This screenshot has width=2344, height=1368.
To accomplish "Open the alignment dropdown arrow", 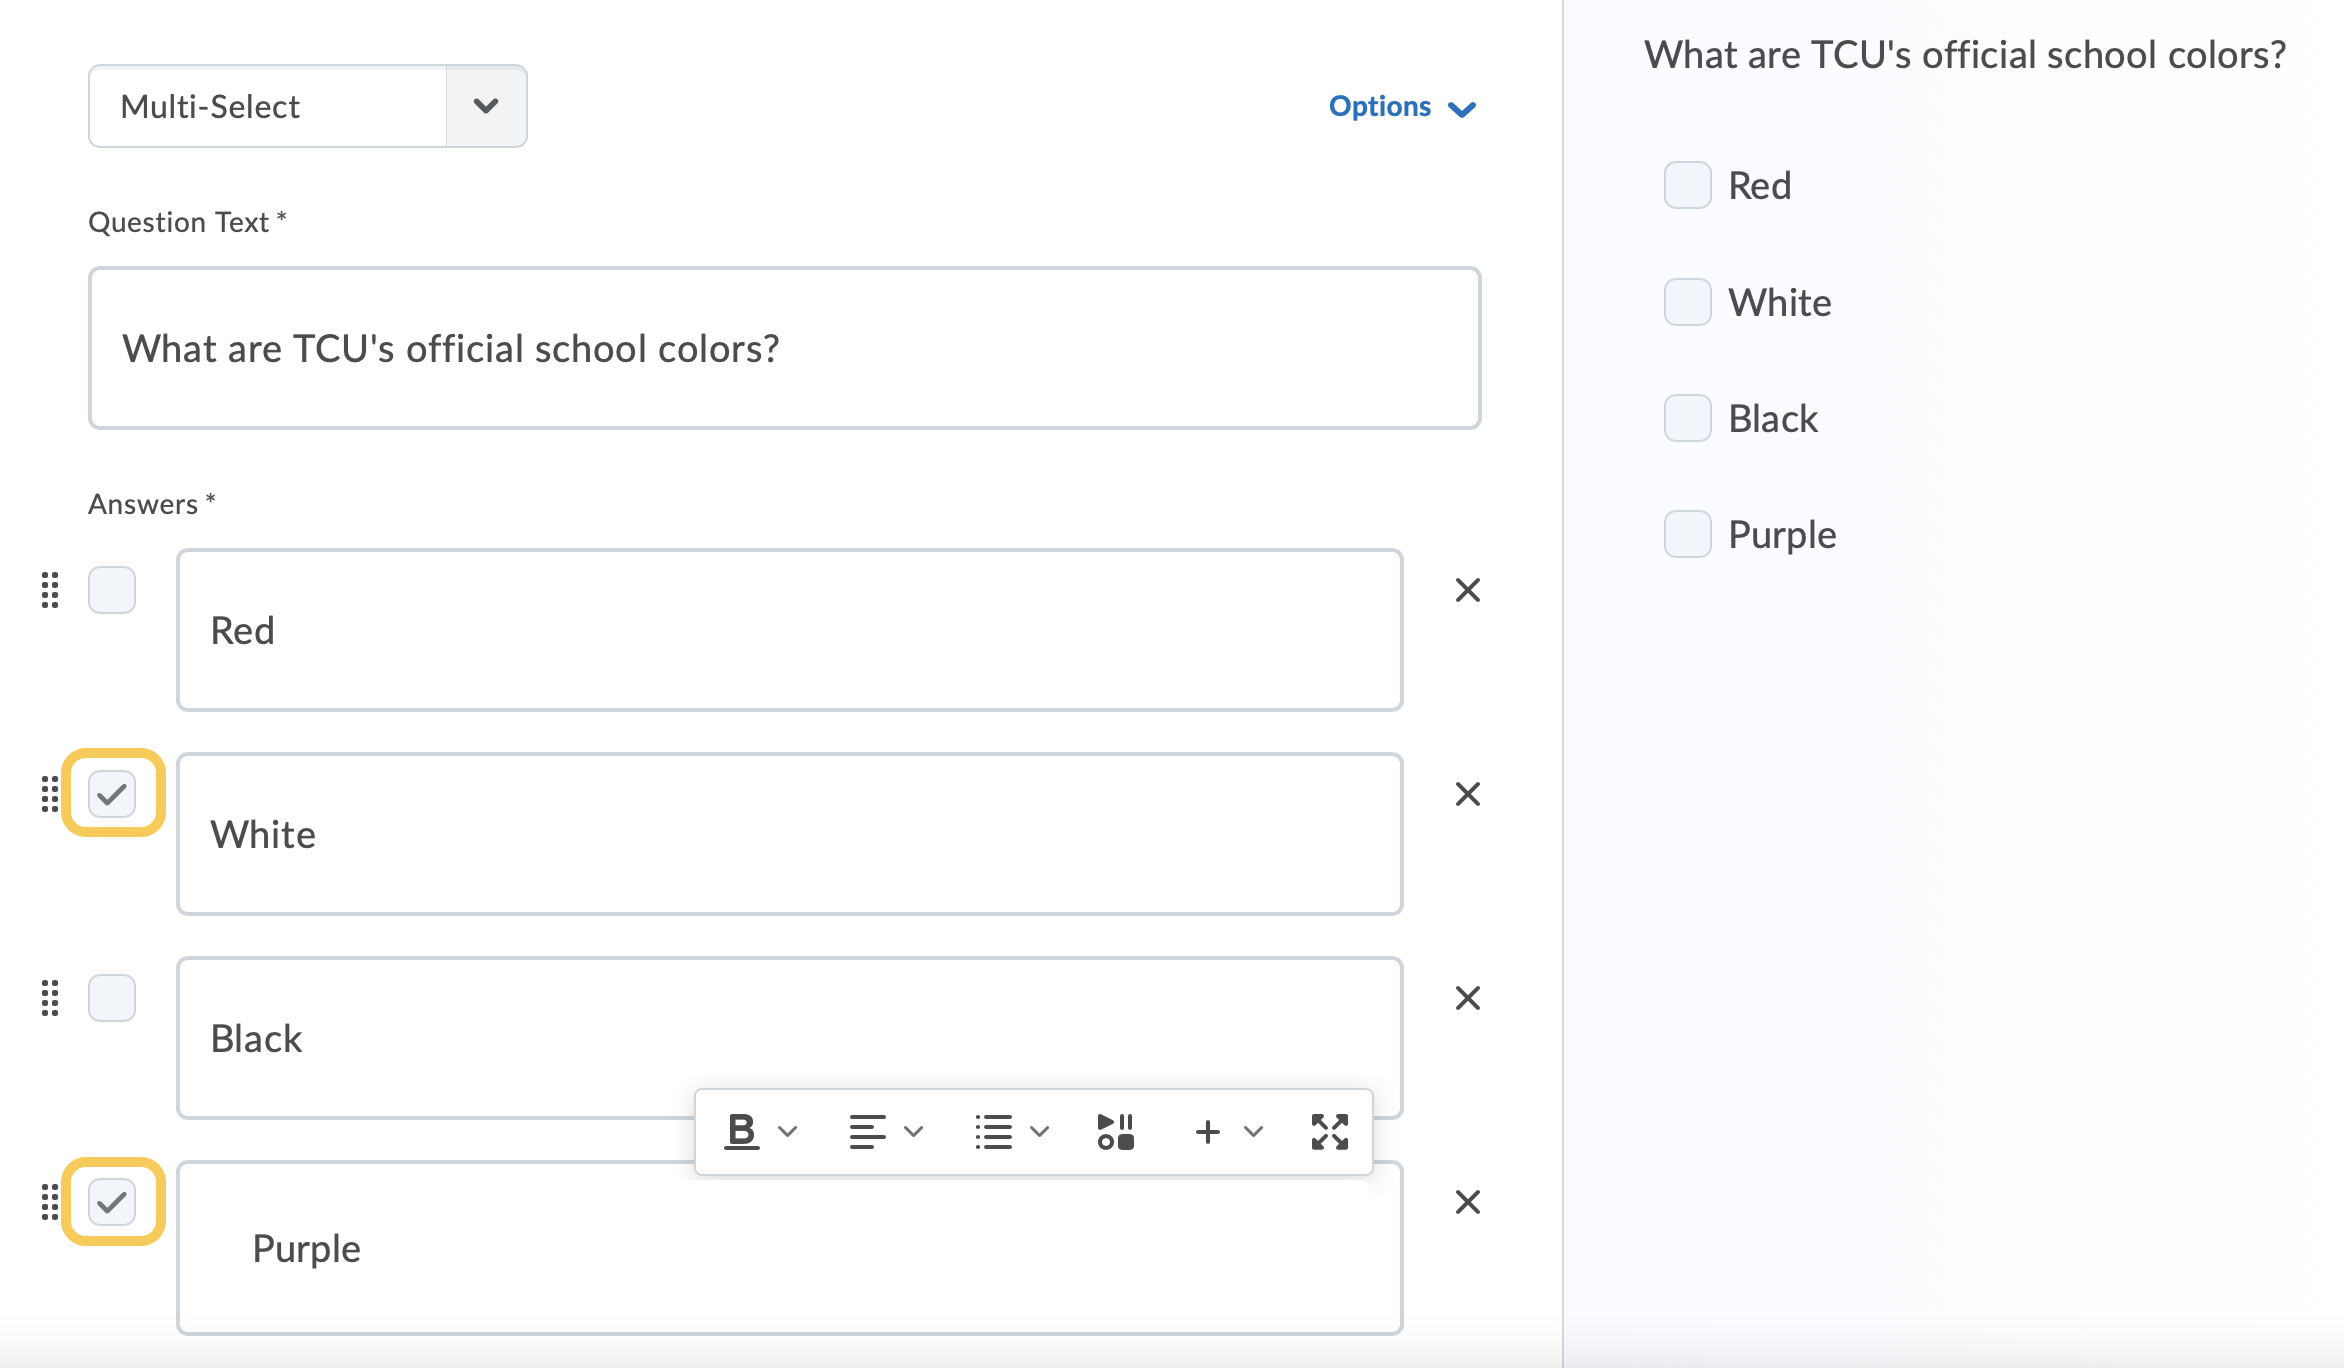I will coord(913,1132).
